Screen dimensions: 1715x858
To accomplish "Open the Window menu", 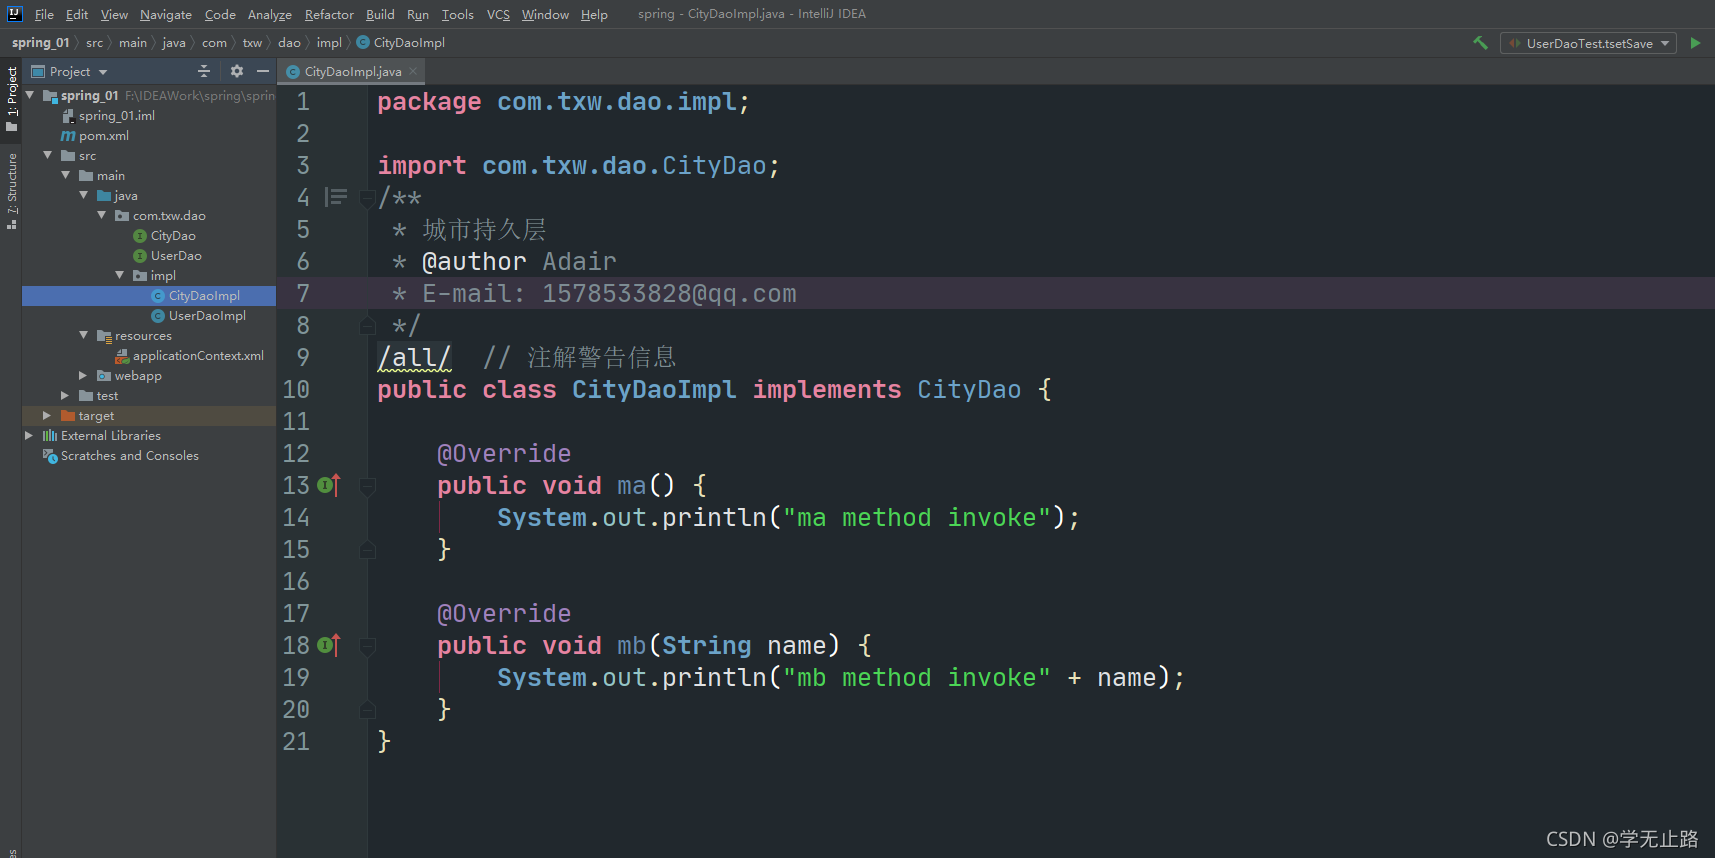I will coord(545,14).
